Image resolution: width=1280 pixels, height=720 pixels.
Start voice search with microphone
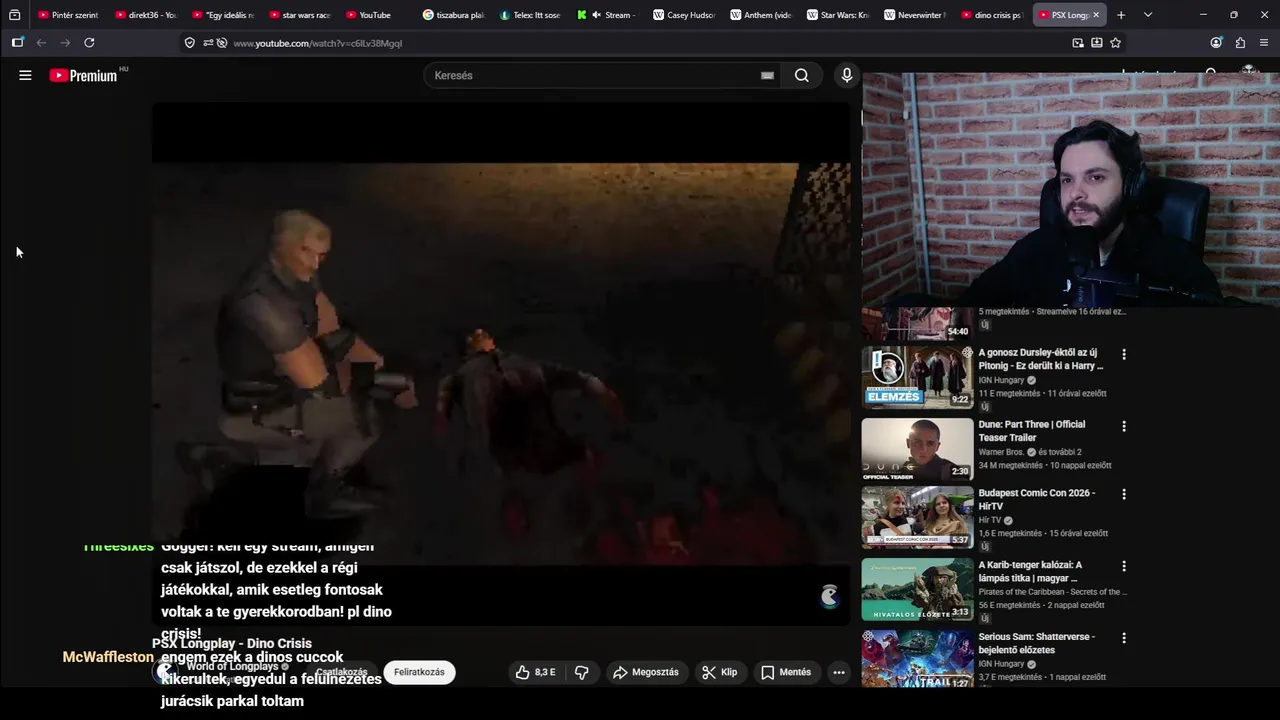[x=847, y=75]
